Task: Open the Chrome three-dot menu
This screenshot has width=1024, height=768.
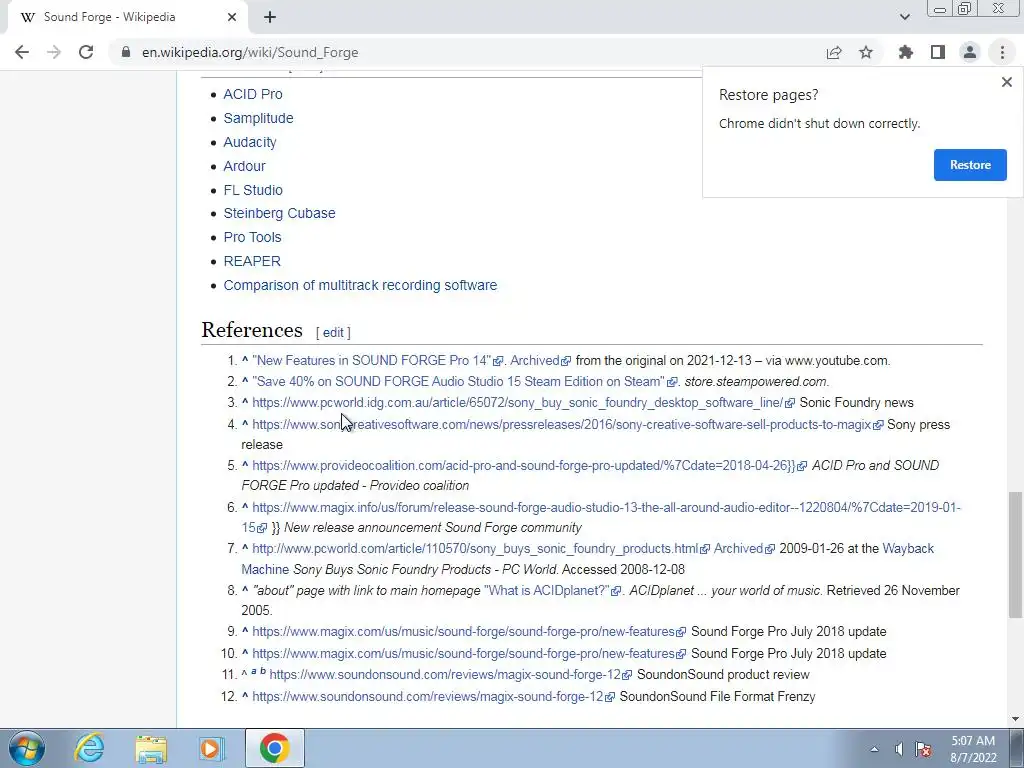Action: [x=1002, y=52]
